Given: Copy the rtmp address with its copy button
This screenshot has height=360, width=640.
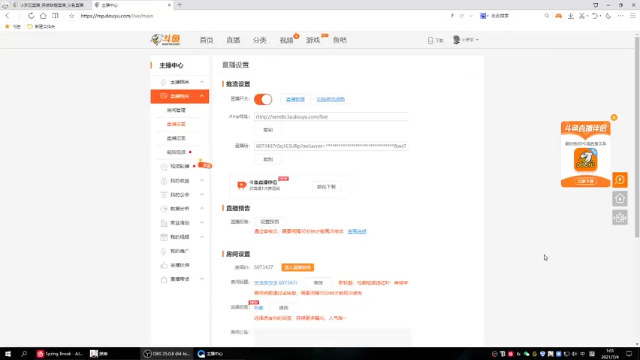Looking at the screenshot, I should coord(268,130).
